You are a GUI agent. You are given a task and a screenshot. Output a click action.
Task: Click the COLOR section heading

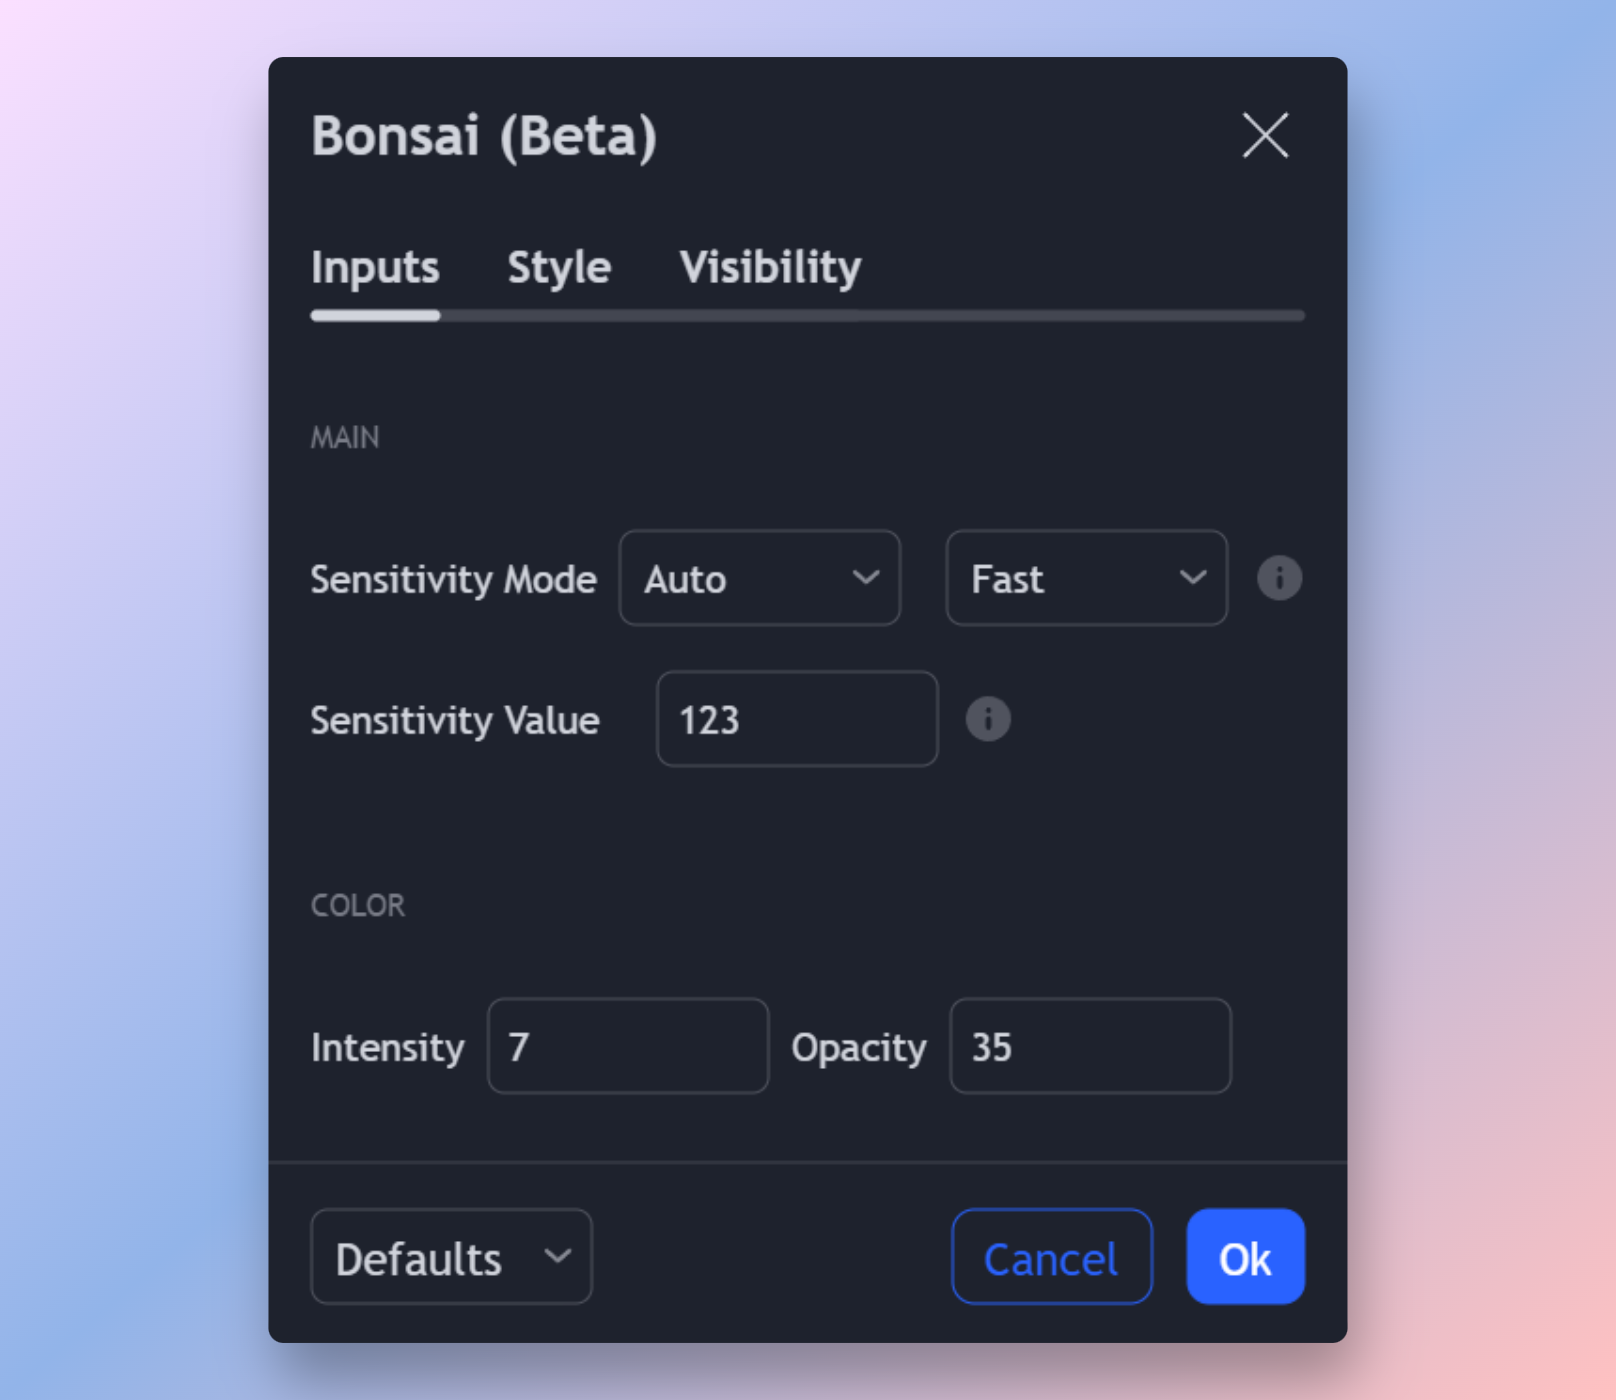[358, 905]
